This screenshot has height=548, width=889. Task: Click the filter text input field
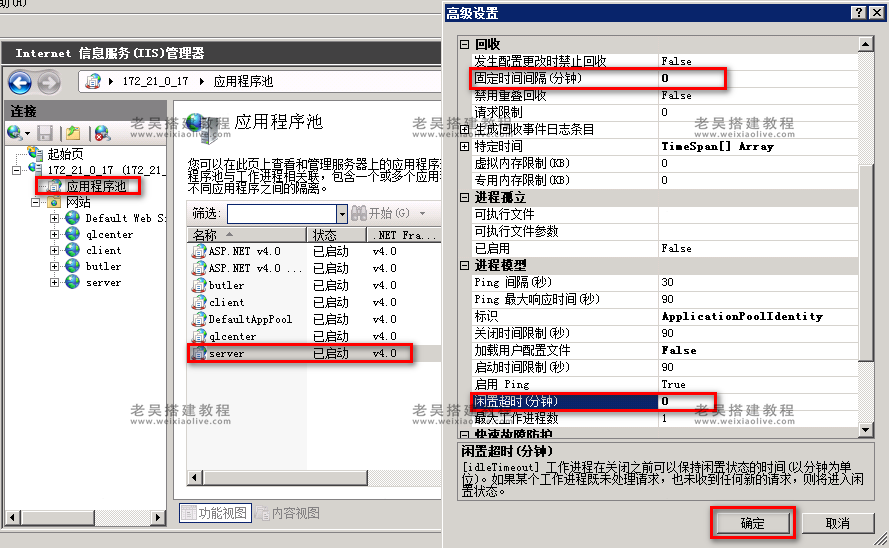(282, 214)
